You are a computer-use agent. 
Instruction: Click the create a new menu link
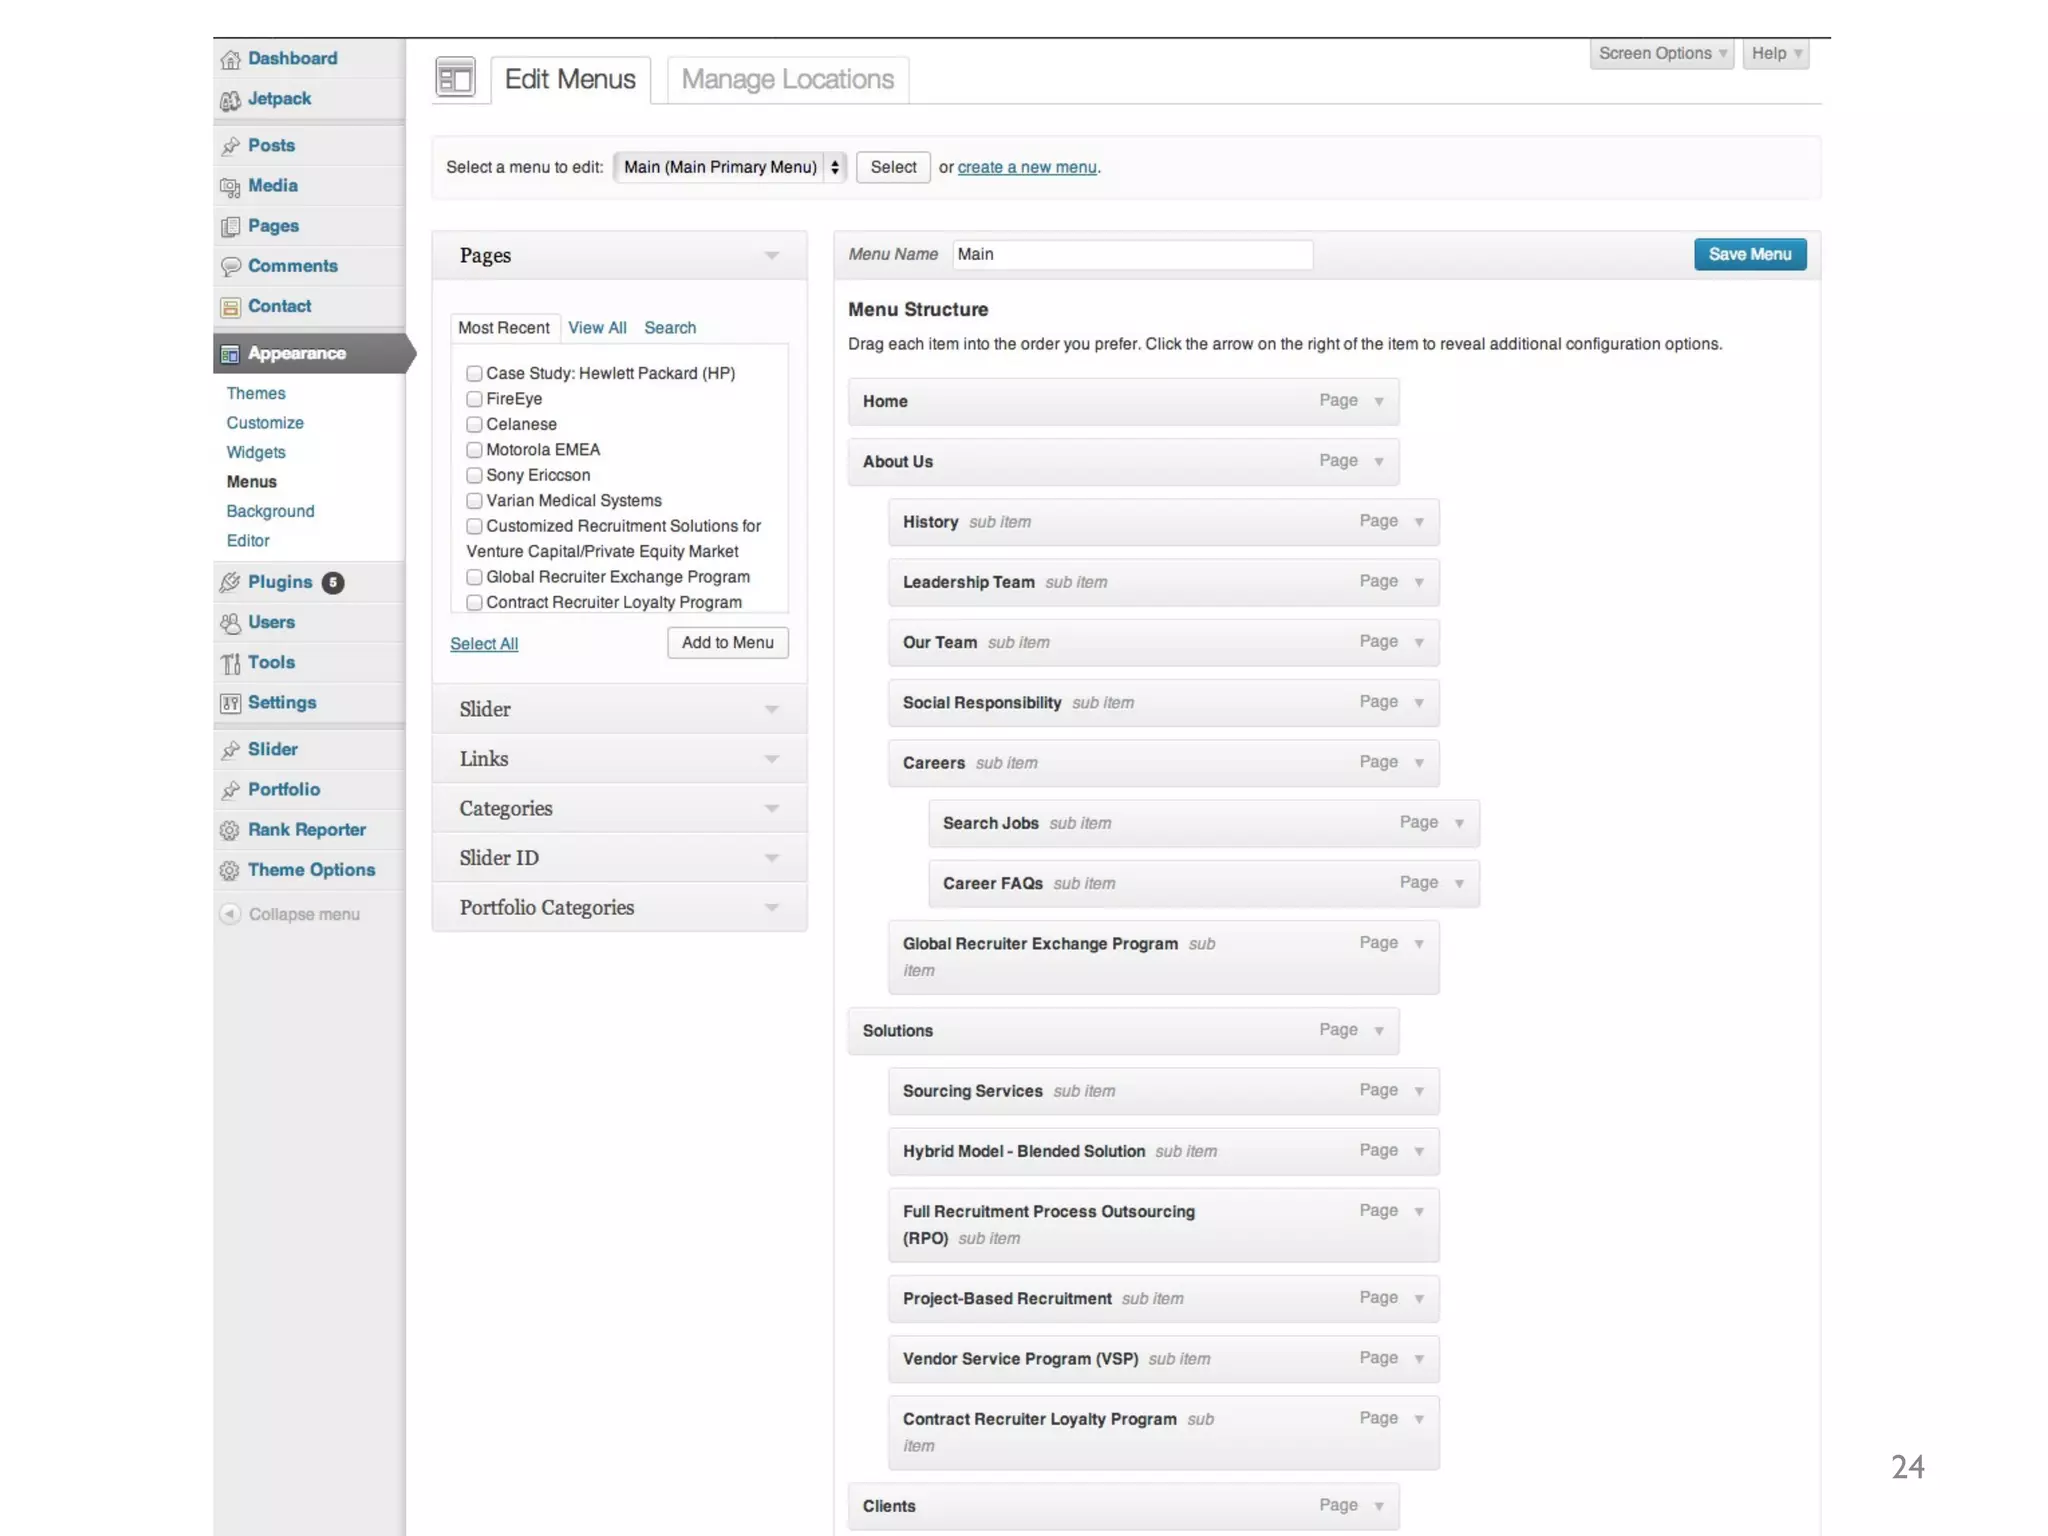pyautogui.click(x=1027, y=168)
